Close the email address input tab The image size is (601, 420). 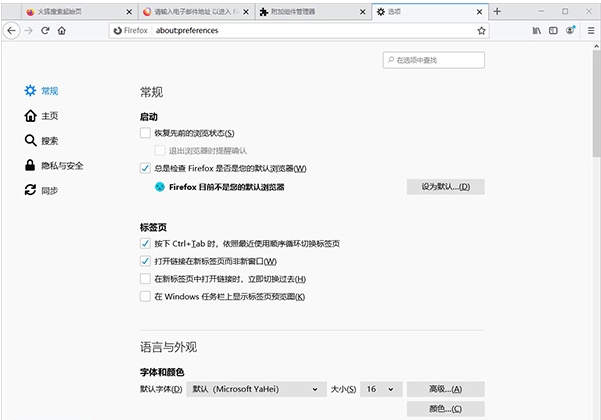tap(246, 12)
